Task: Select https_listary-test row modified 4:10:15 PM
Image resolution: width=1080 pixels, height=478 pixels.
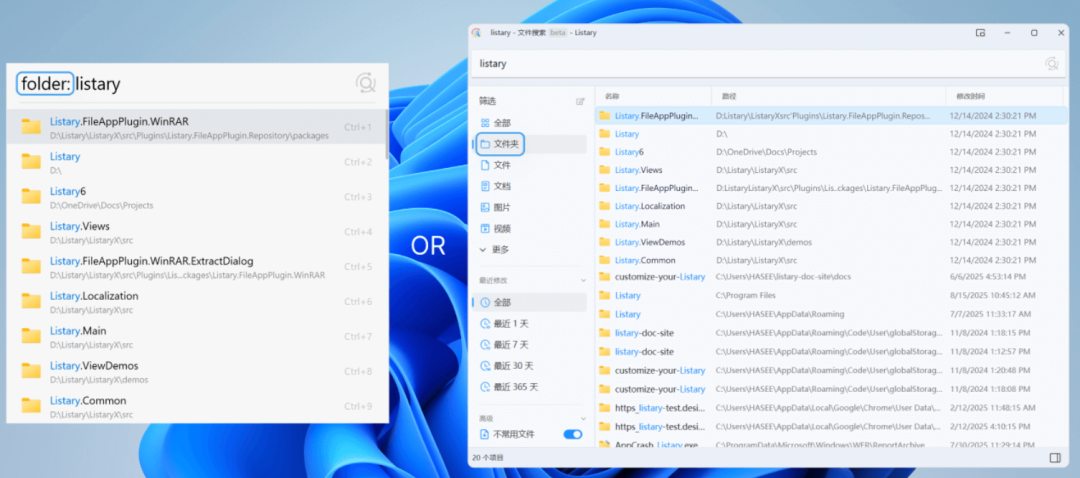Action: pos(831,426)
